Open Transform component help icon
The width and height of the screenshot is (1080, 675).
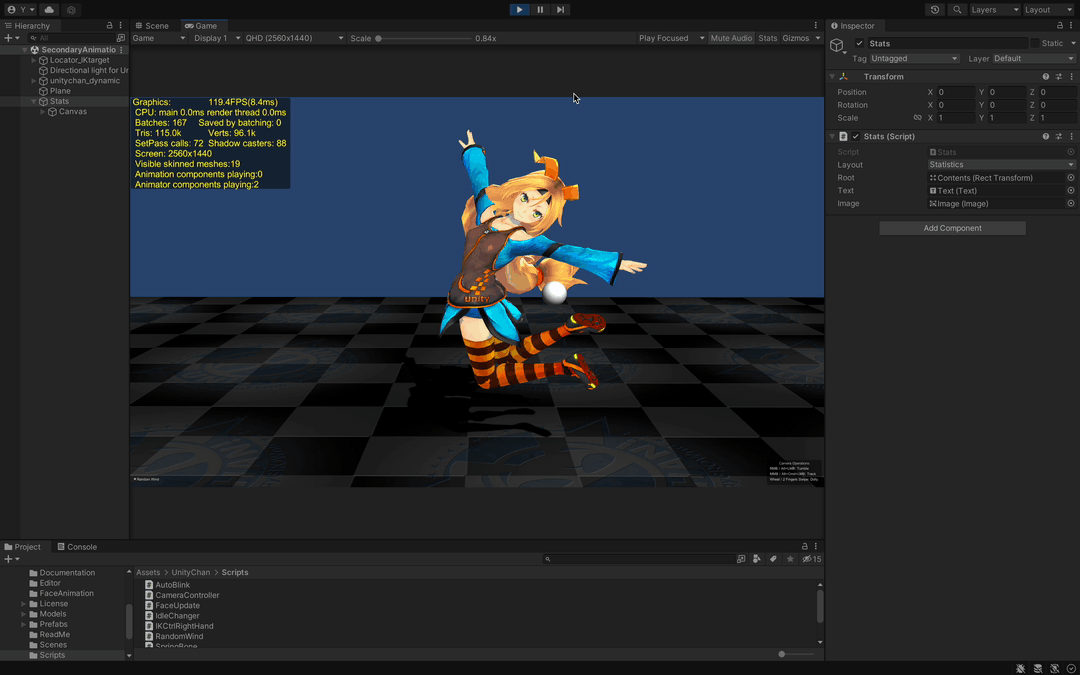1046,76
